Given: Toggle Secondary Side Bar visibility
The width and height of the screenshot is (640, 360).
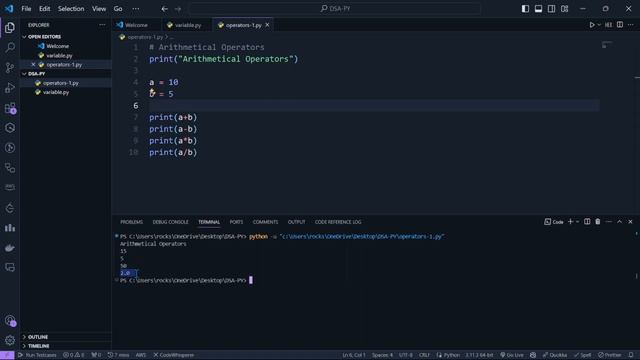Looking at the screenshot, I should click(x=551, y=9).
